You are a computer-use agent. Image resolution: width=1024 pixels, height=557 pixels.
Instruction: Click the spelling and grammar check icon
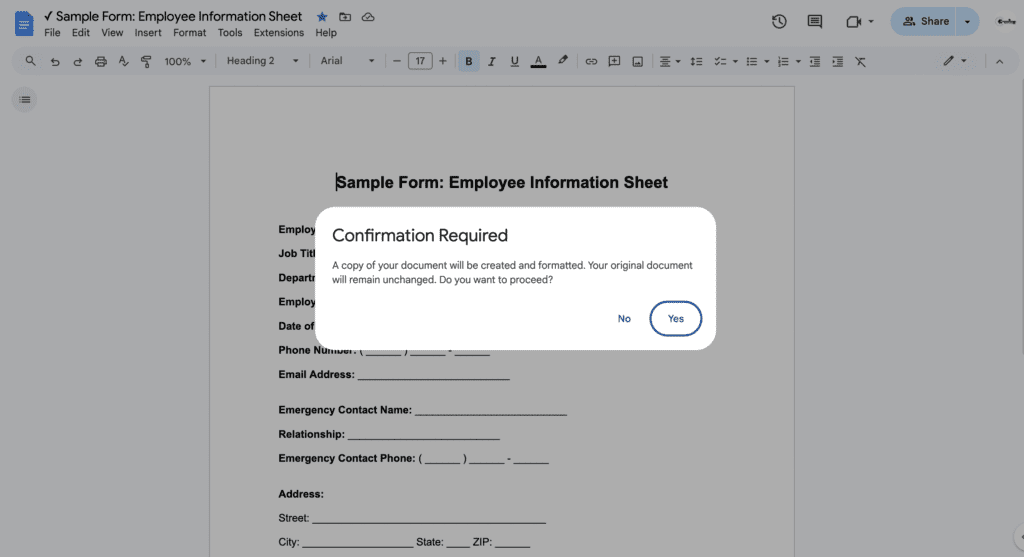123,61
